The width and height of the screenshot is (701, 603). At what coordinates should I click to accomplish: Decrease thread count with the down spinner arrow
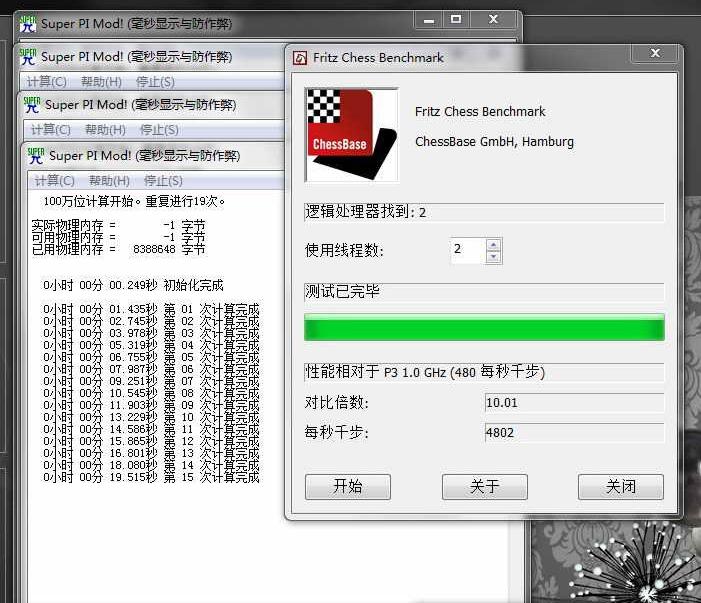pyautogui.click(x=493, y=257)
